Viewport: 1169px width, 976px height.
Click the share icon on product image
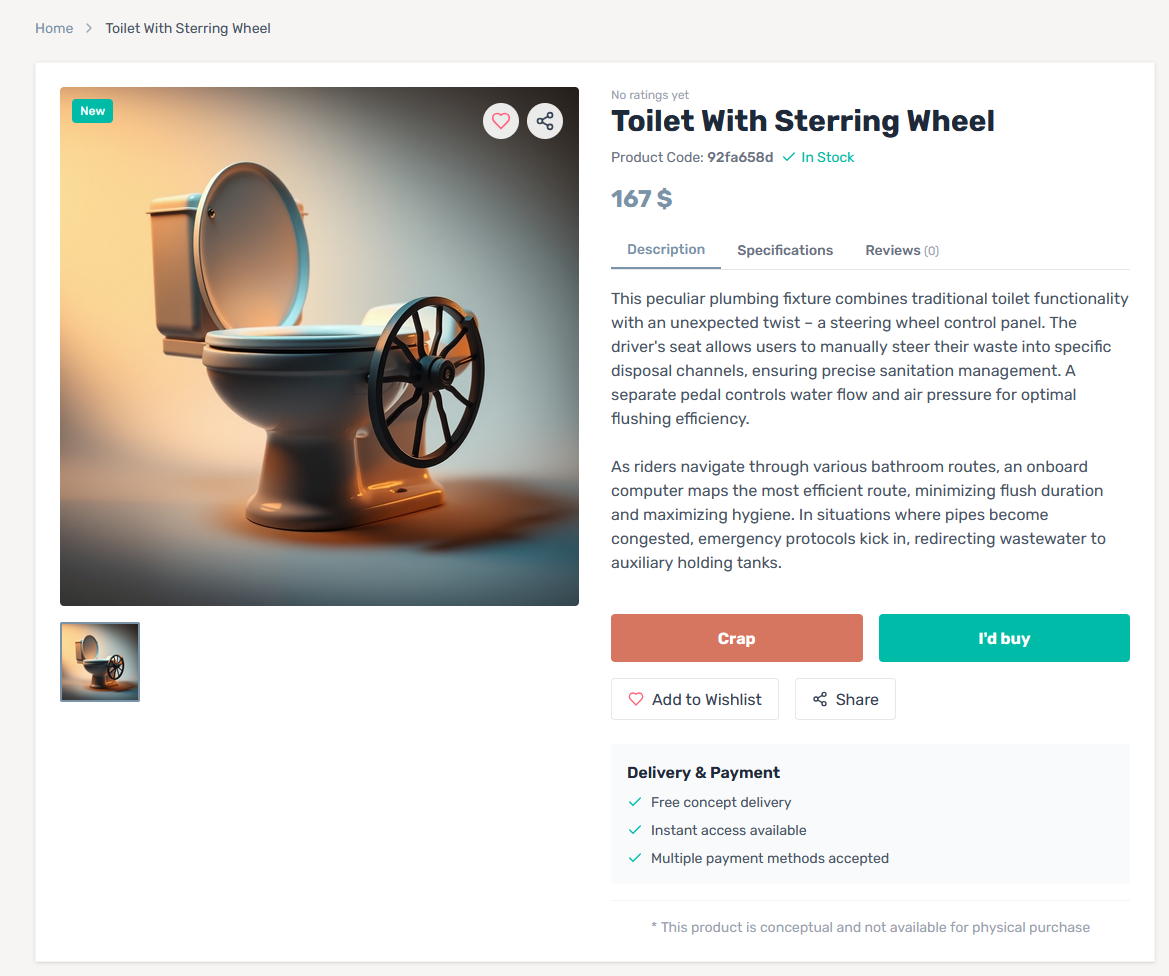545,121
